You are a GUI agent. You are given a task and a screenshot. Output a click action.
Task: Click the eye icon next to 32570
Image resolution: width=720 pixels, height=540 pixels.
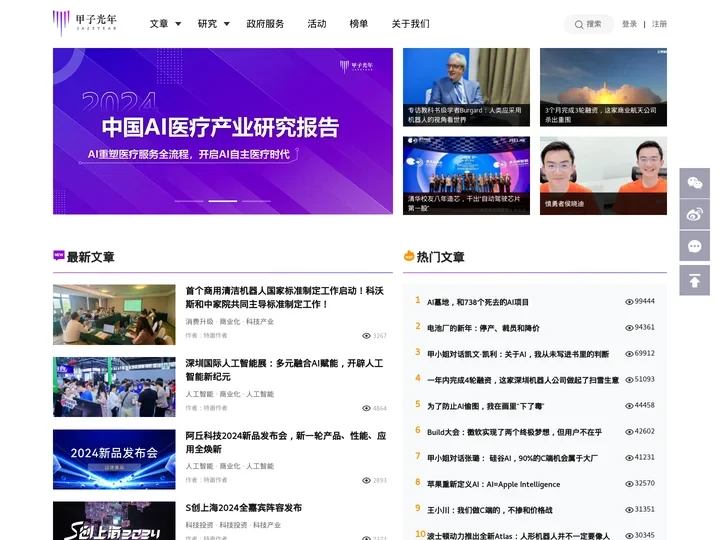629,484
